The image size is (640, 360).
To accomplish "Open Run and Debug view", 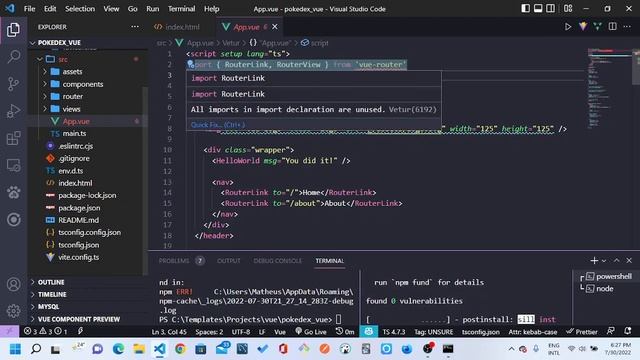I will [x=13, y=111].
